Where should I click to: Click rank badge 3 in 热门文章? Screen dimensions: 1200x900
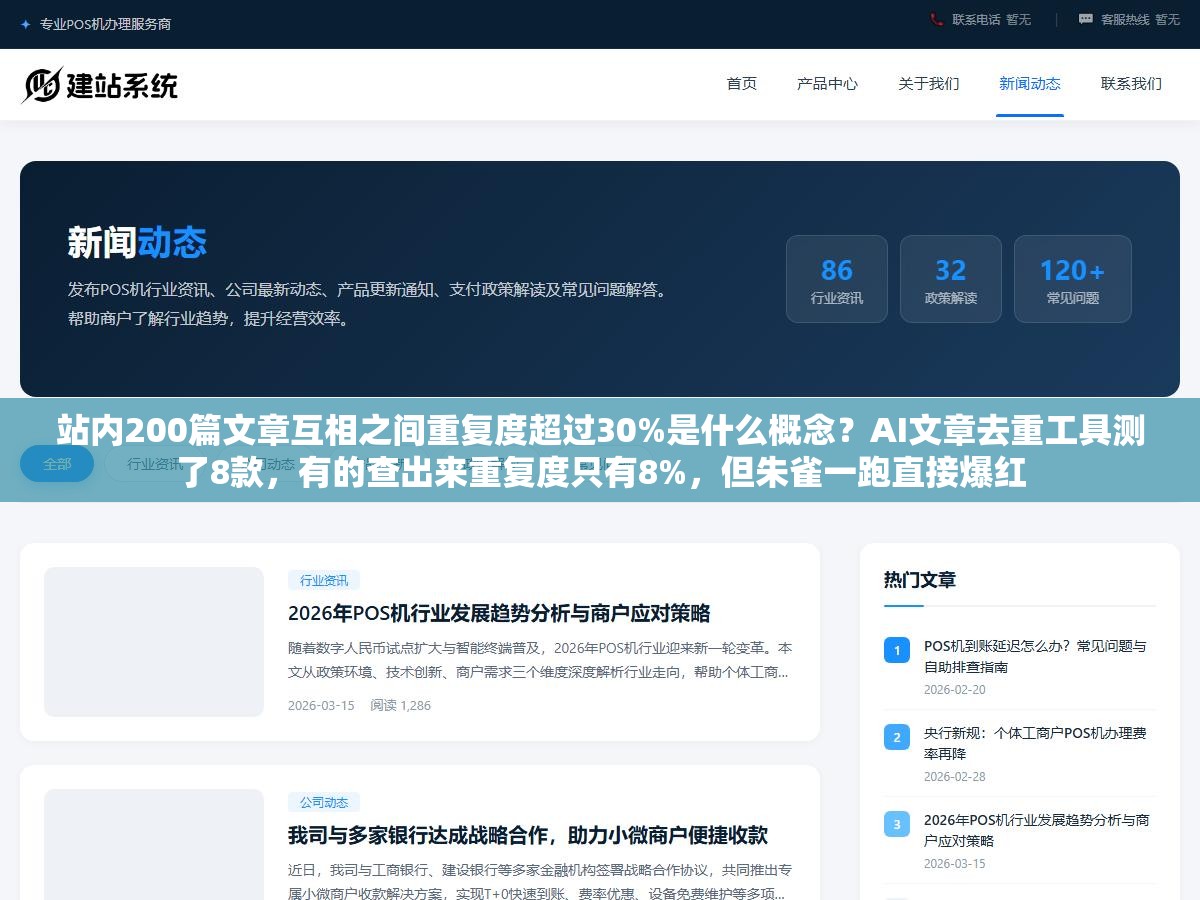897,824
